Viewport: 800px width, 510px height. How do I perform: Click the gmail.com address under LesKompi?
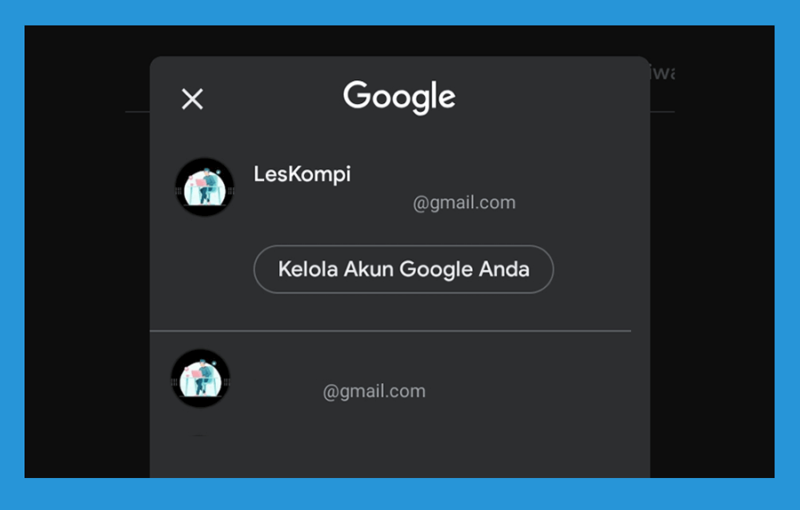pyautogui.click(x=464, y=202)
